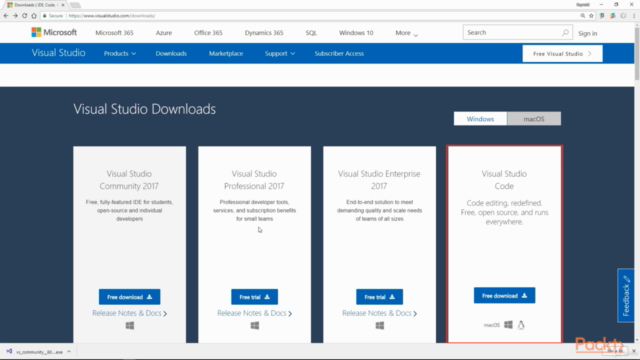Click Visual Studio Code Free download button
Screen dimensions: 640x360
(504, 296)
